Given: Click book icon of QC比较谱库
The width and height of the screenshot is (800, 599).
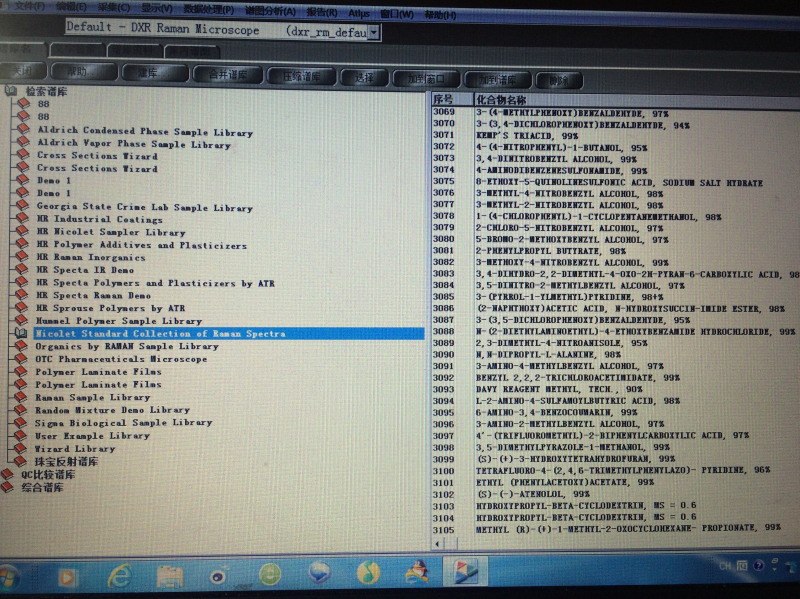Looking at the screenshot, I should tap(7, 474).
